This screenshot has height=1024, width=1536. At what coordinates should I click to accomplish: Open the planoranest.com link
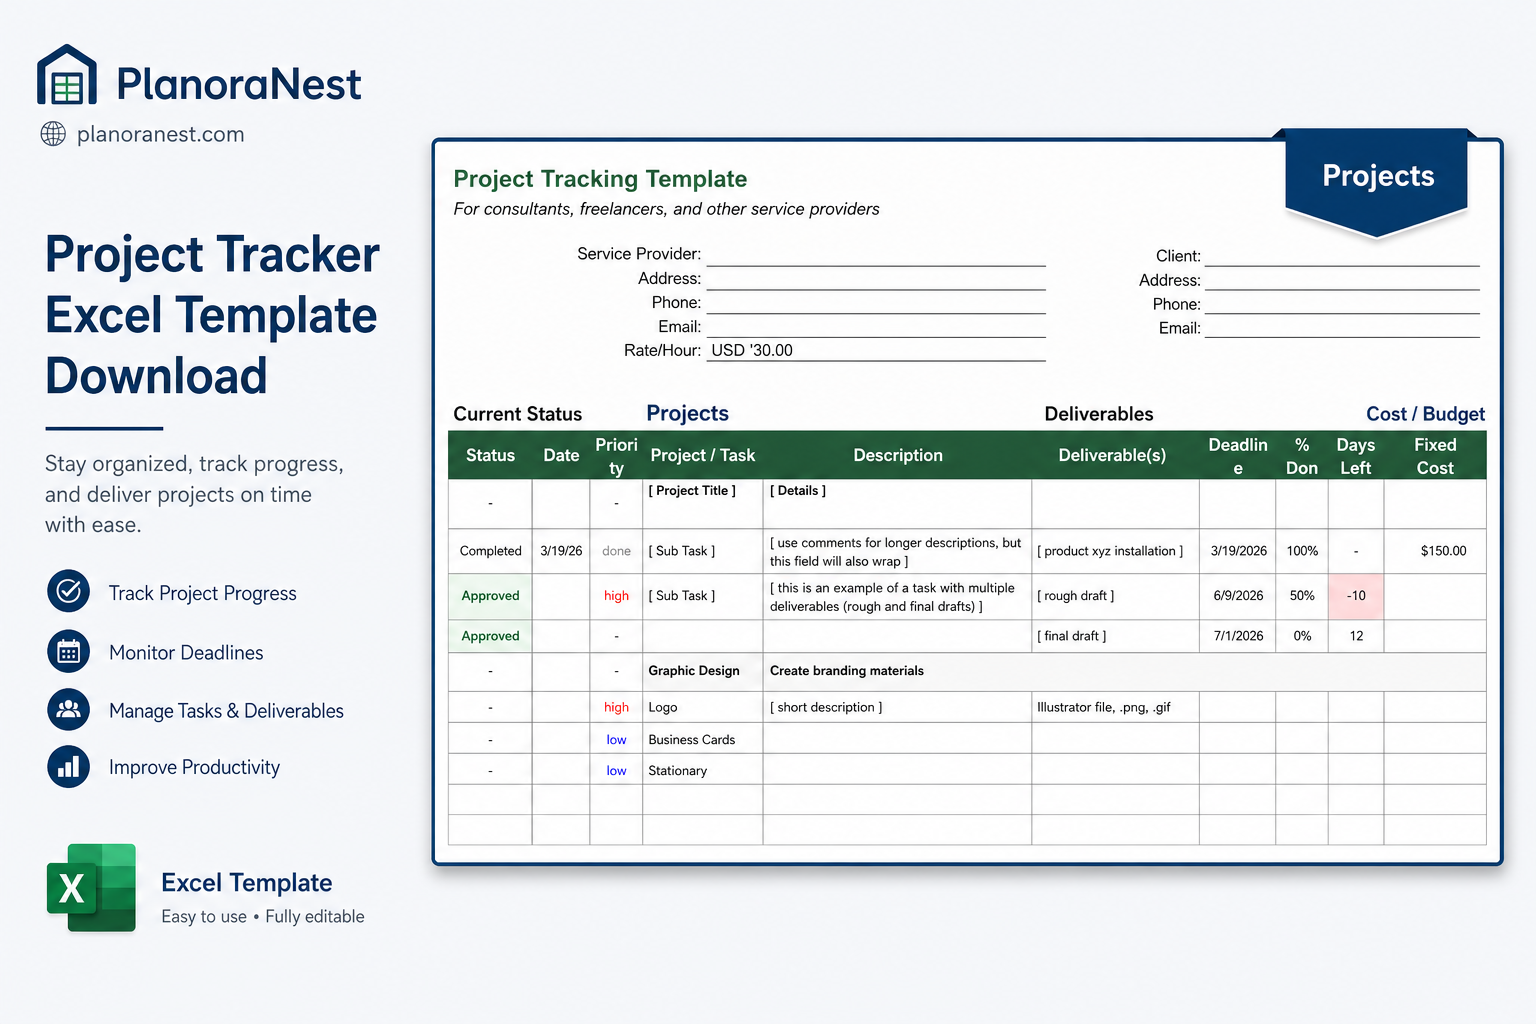[160, 134]
